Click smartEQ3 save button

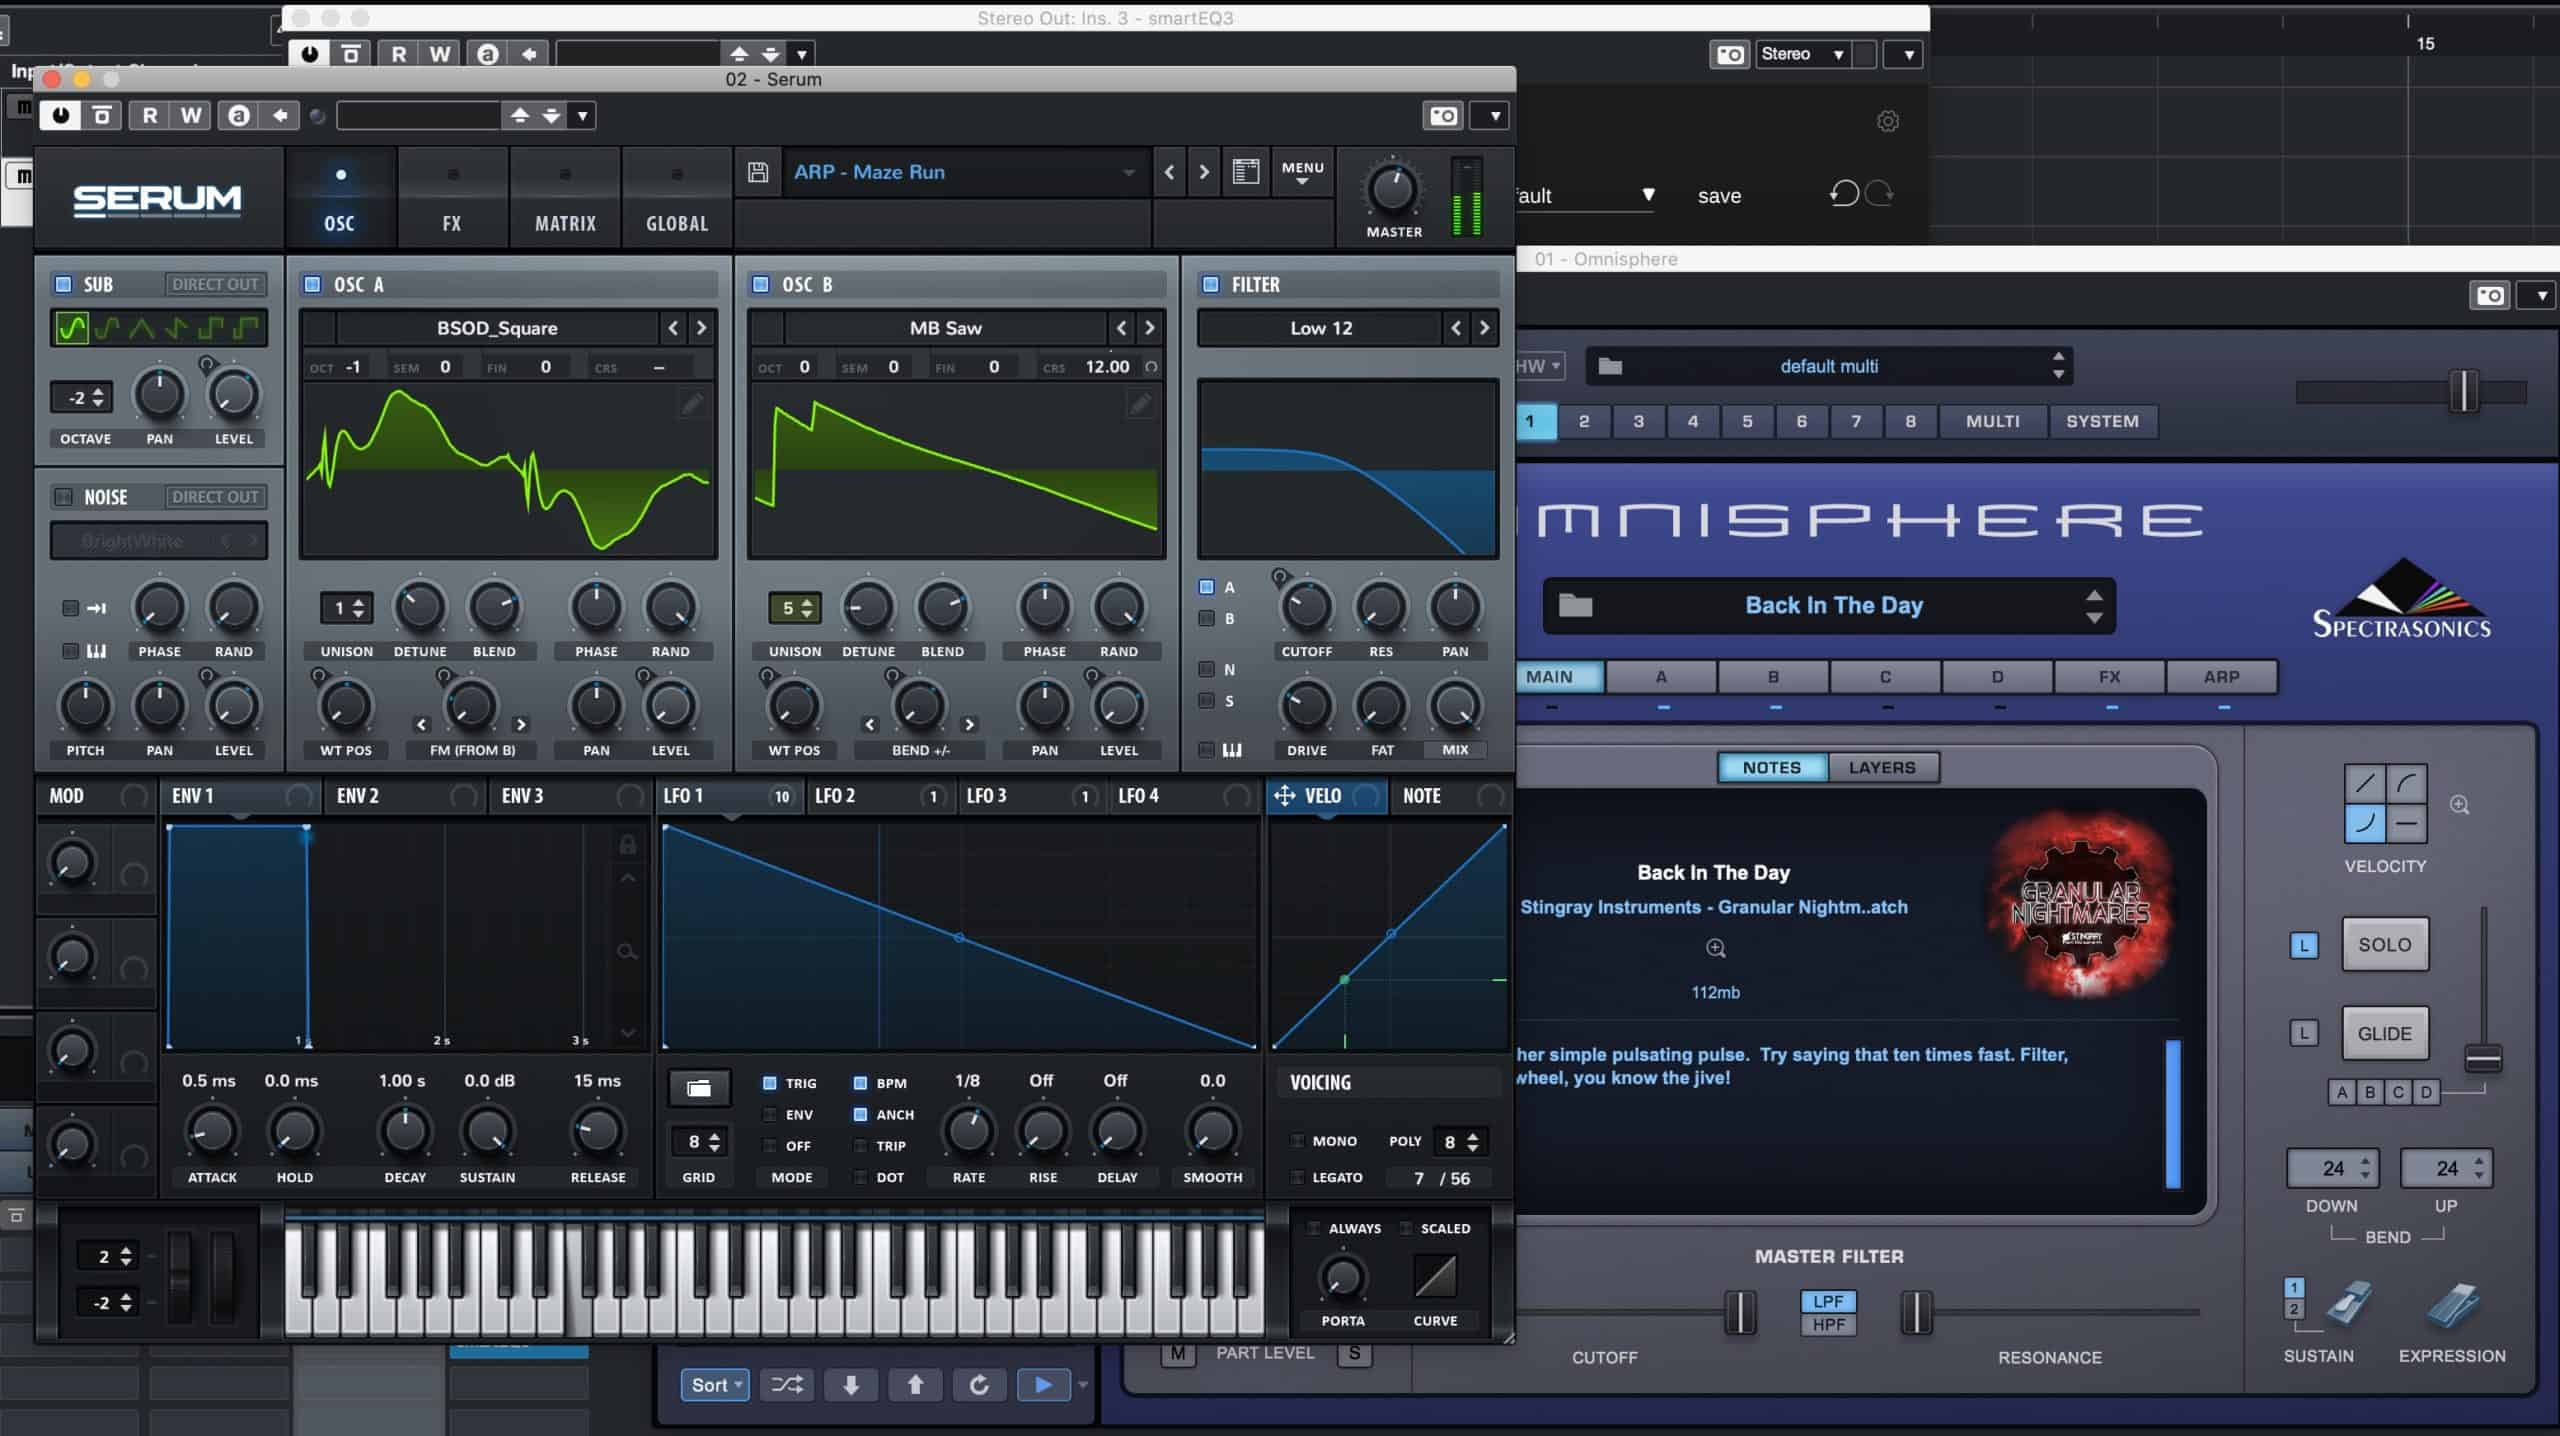1719,196
